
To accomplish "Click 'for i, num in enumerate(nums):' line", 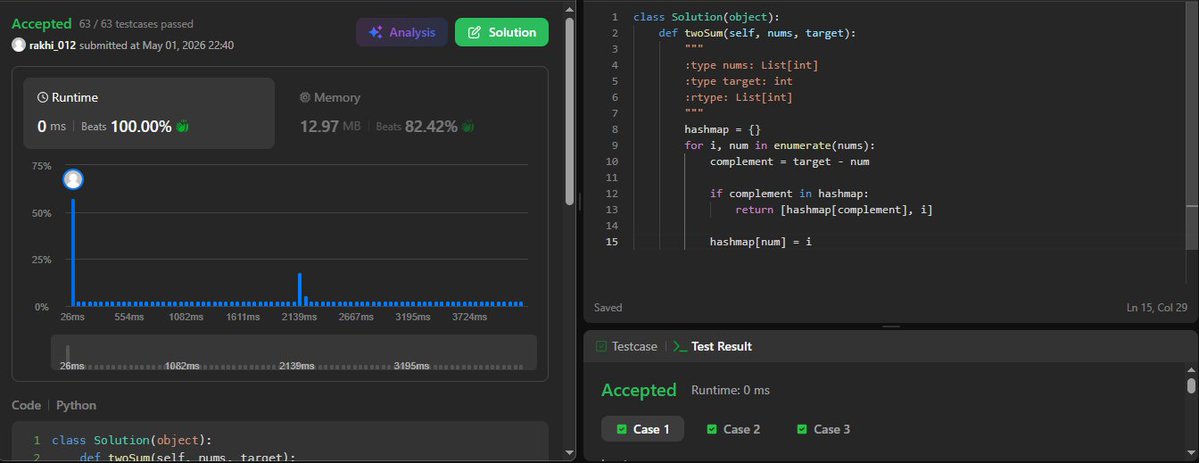I will [x=779, y=145].
